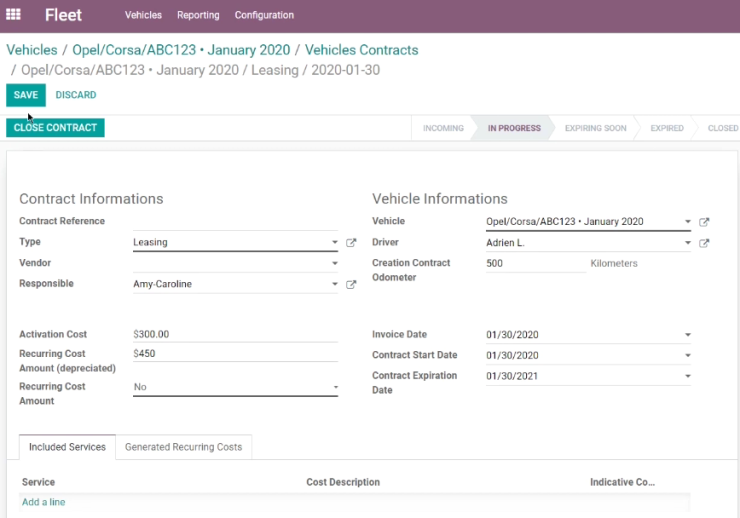Open the Contract Expiration Date picker arrow
Viewport: 740px width, 518px height.
tap(688, 376)
